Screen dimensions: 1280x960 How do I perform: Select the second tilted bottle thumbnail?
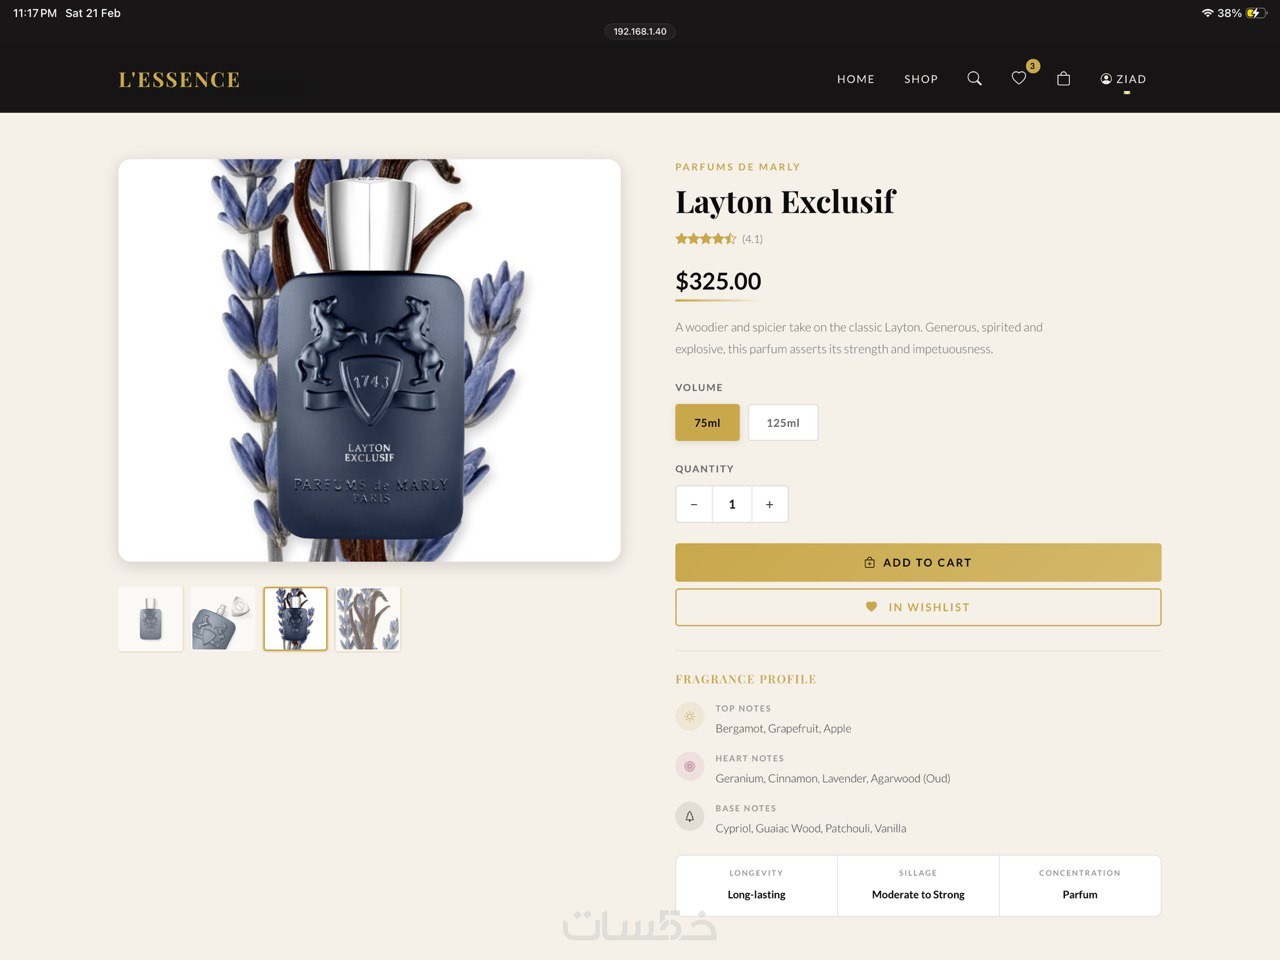point(223,619)
